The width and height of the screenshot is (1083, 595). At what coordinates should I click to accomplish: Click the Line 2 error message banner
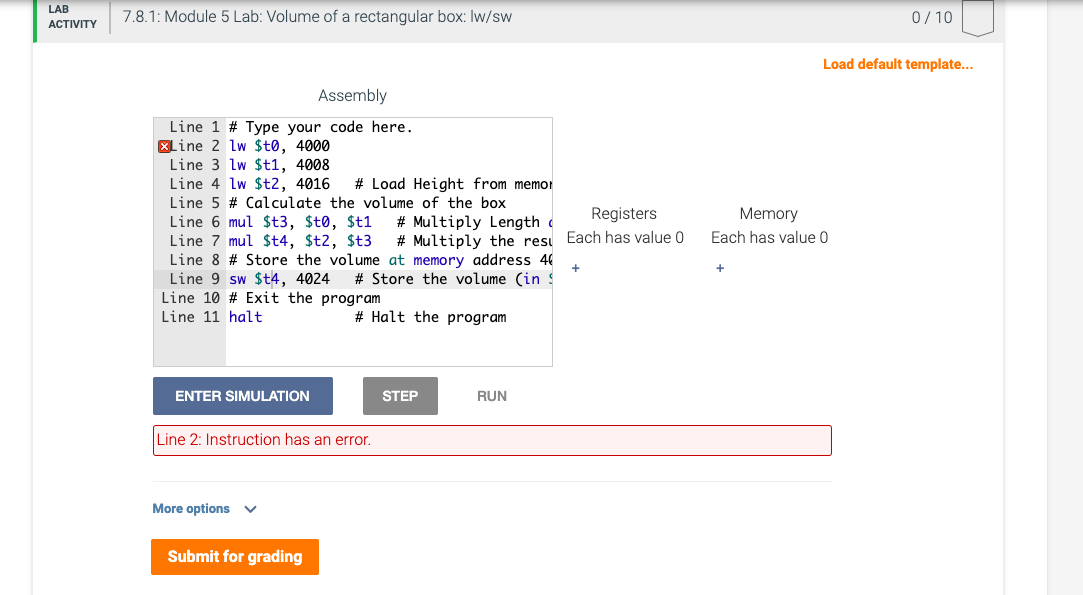click(x=492, y=440)
